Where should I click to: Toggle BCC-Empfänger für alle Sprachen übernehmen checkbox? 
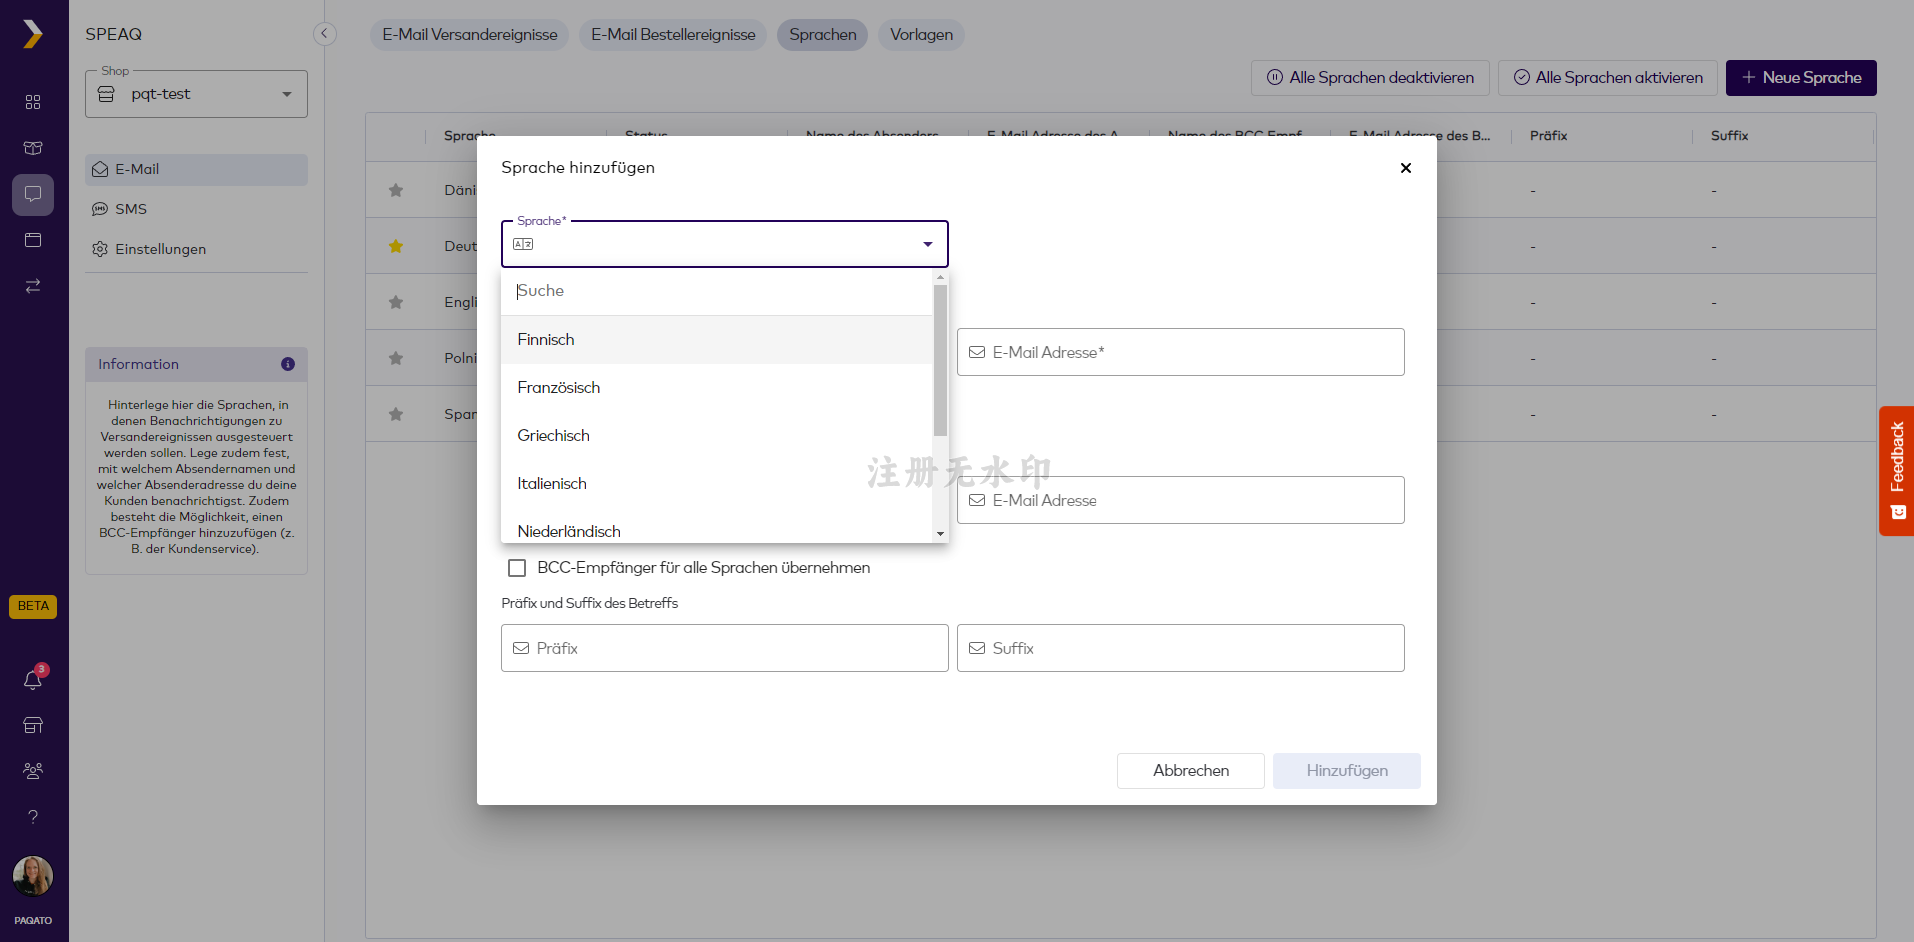(x=517, y=568)
